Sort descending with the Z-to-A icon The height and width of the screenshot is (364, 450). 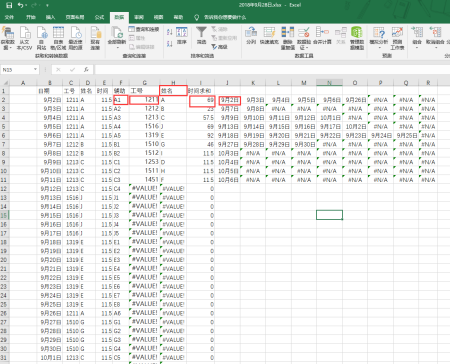pyautogui.click(x=170, y=43)
